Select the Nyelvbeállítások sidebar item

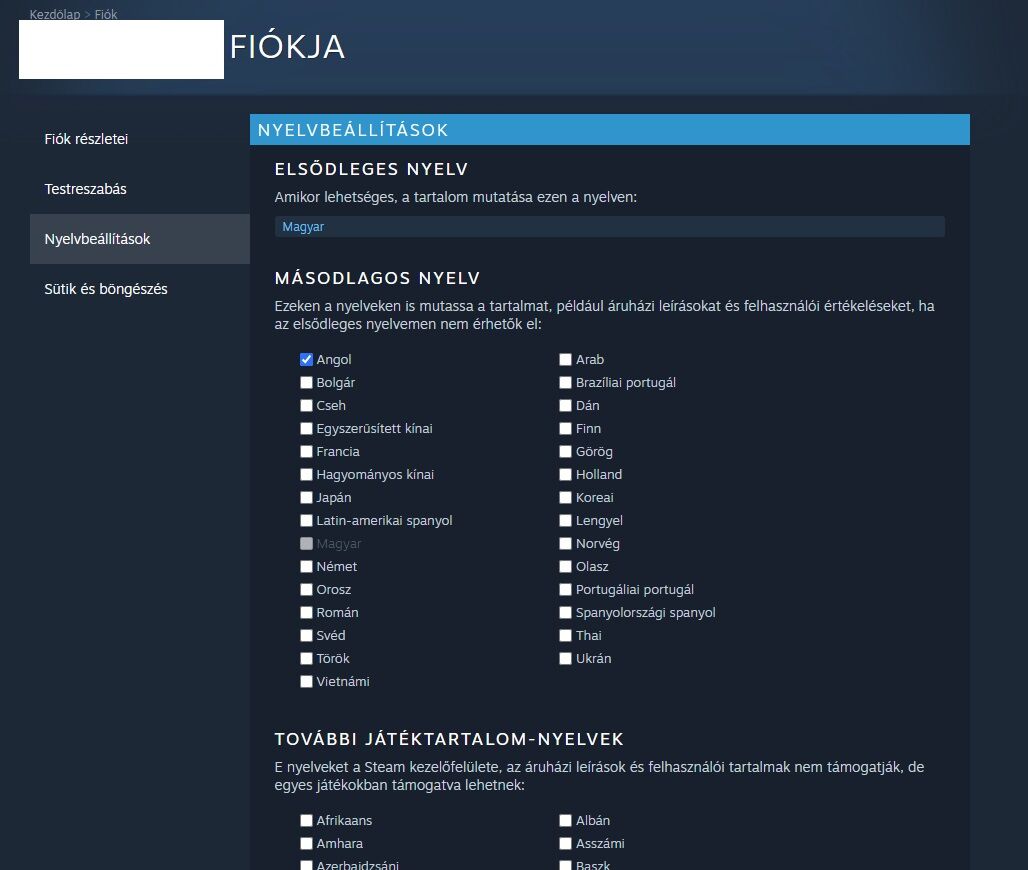97,239
